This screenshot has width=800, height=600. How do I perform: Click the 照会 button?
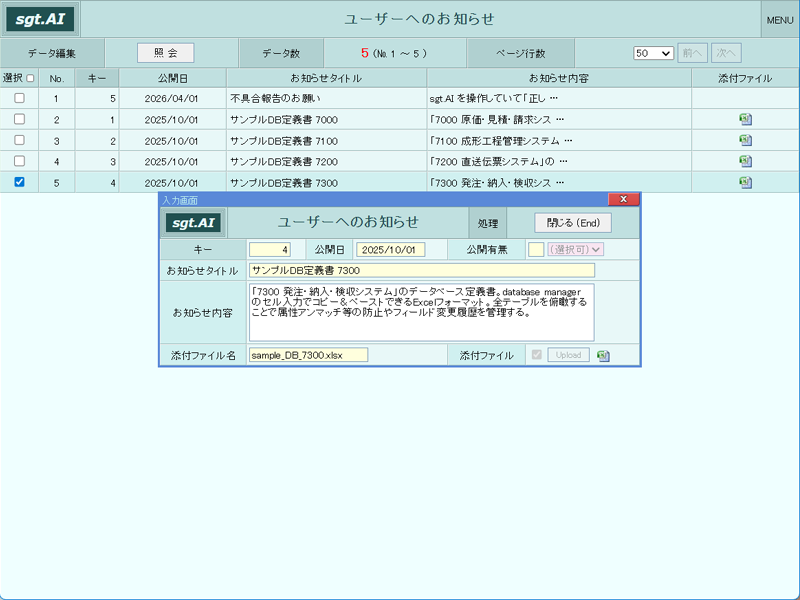(x=166, y=53)
